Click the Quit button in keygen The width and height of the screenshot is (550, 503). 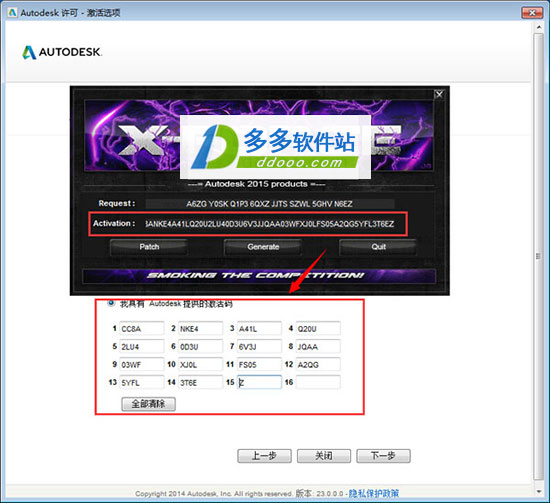(x=378, y=247)
